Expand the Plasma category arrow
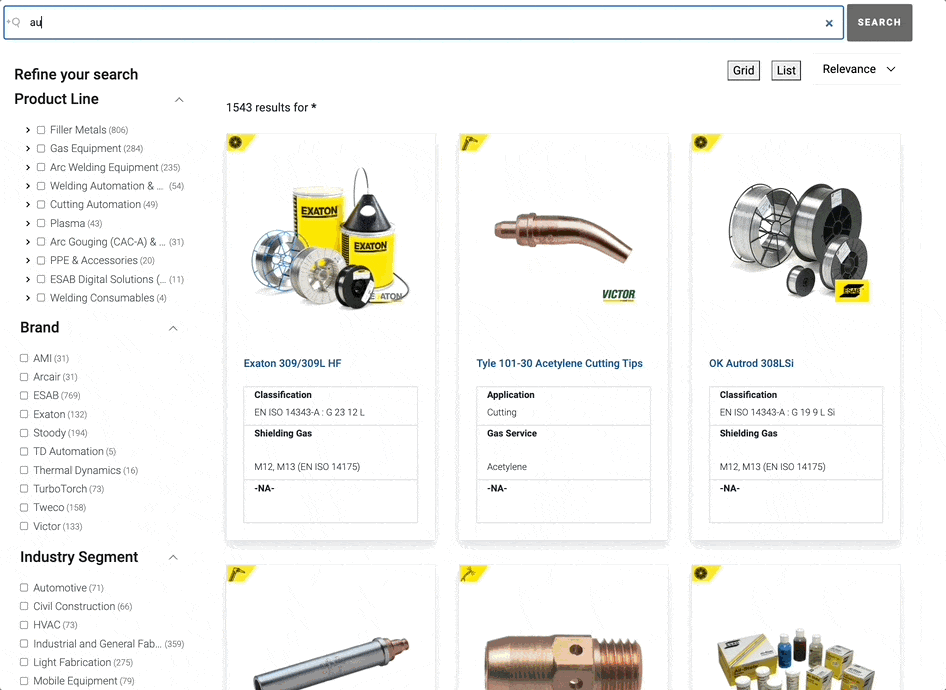 tap(28, 224)
